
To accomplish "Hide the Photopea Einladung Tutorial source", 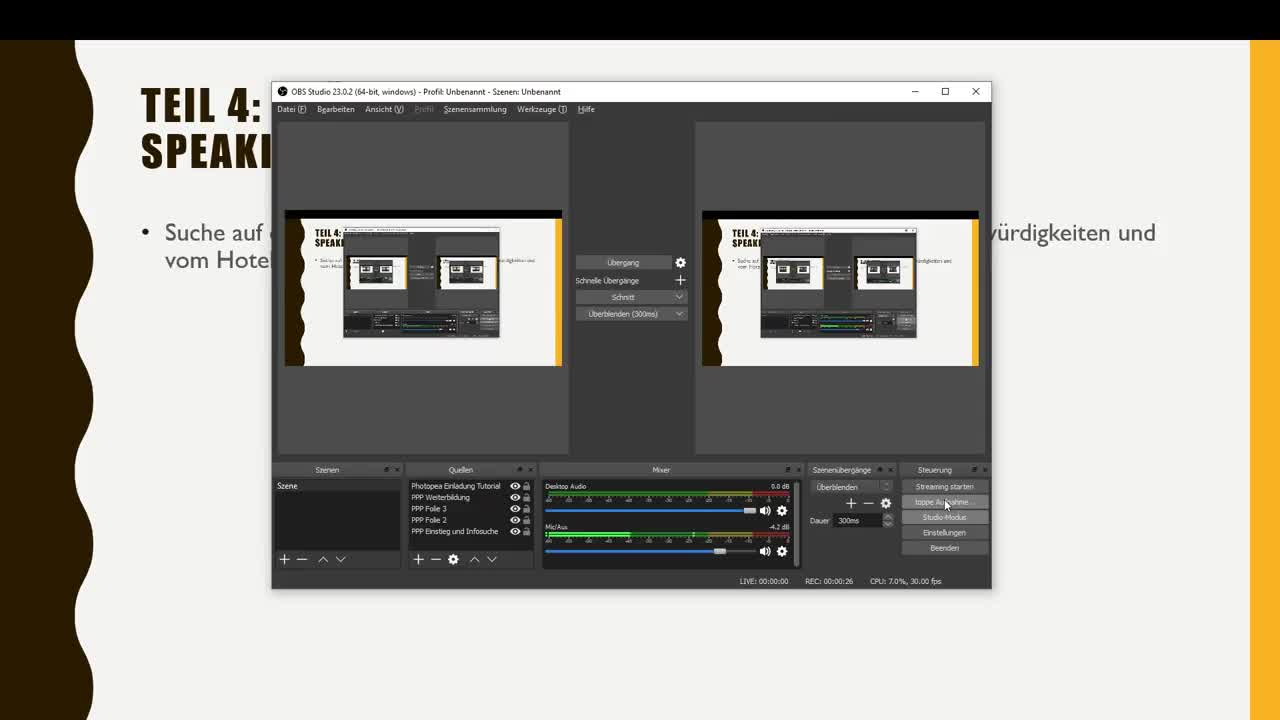I will (515, 486).
